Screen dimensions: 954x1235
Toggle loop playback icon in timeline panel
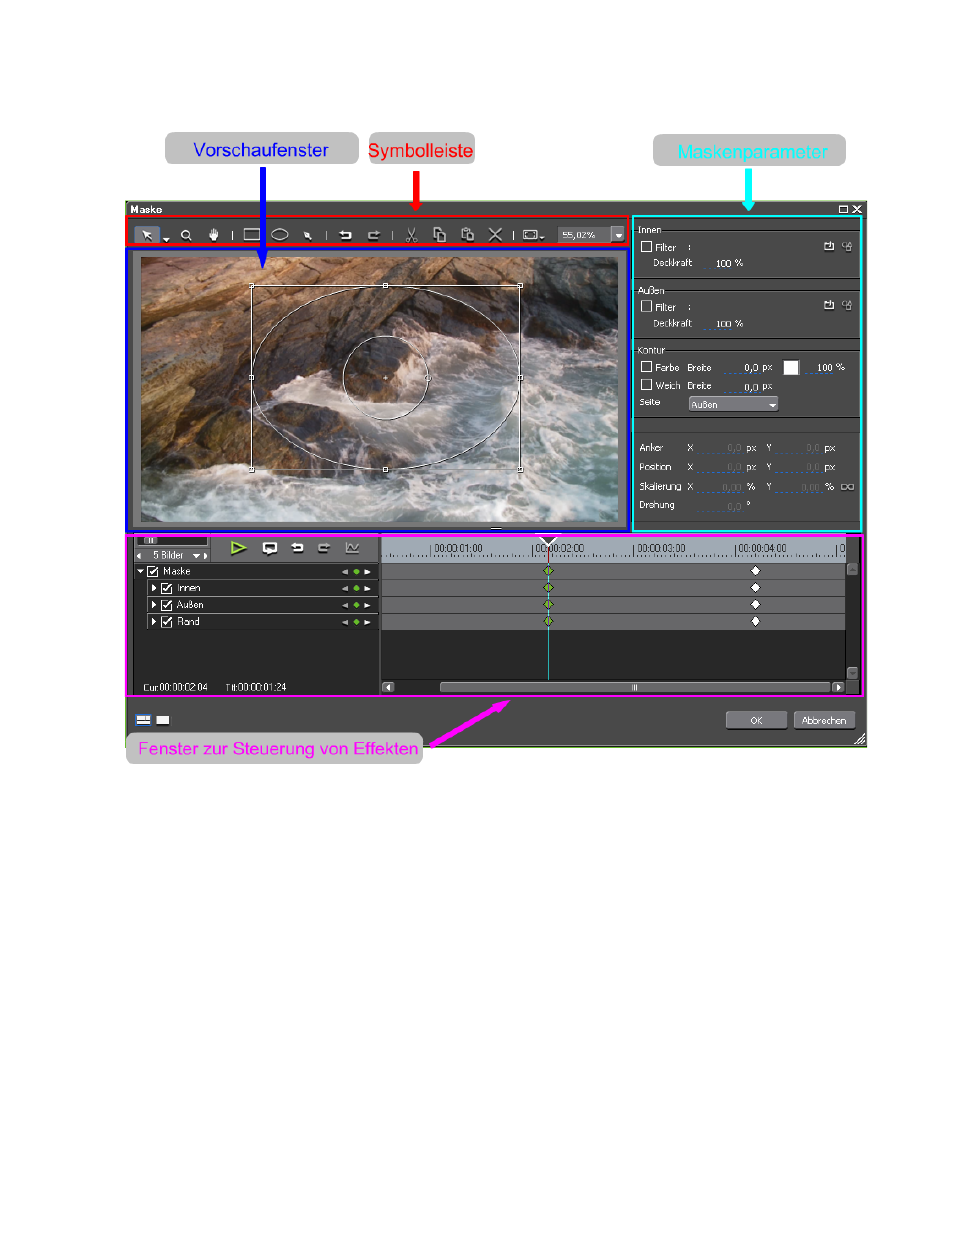click(269, 548)
